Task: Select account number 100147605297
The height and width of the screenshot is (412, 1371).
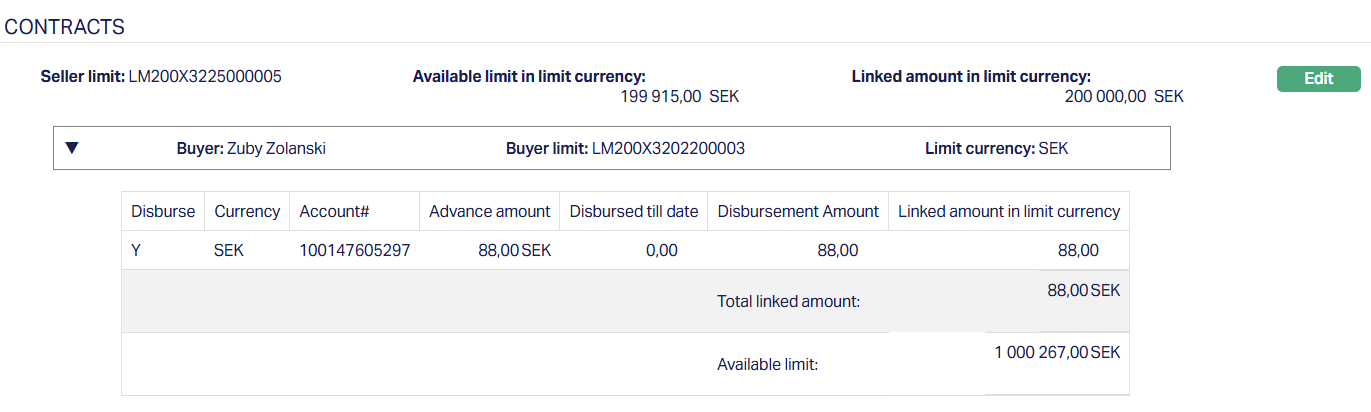Action: (x=354, y=251)
